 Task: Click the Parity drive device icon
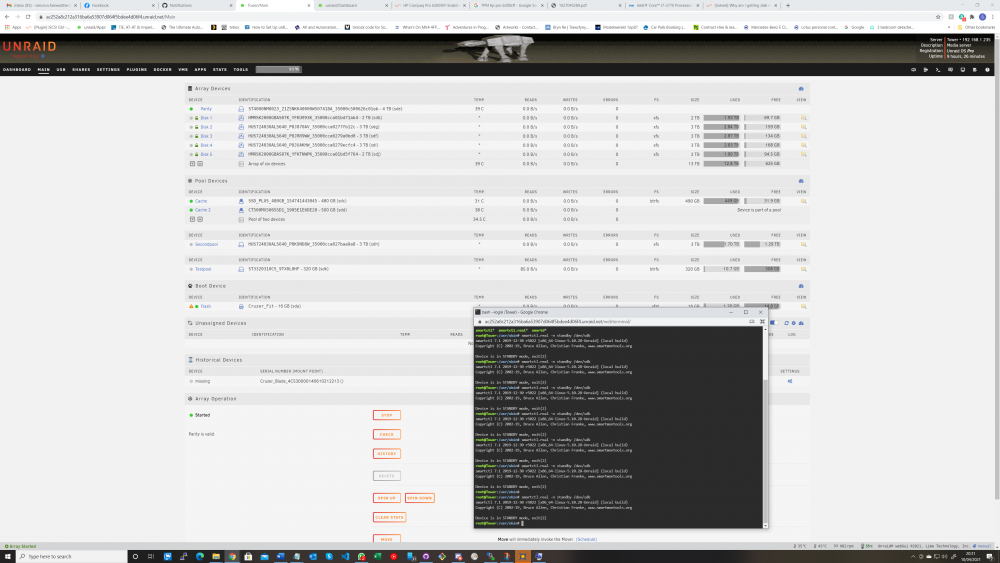241,109
